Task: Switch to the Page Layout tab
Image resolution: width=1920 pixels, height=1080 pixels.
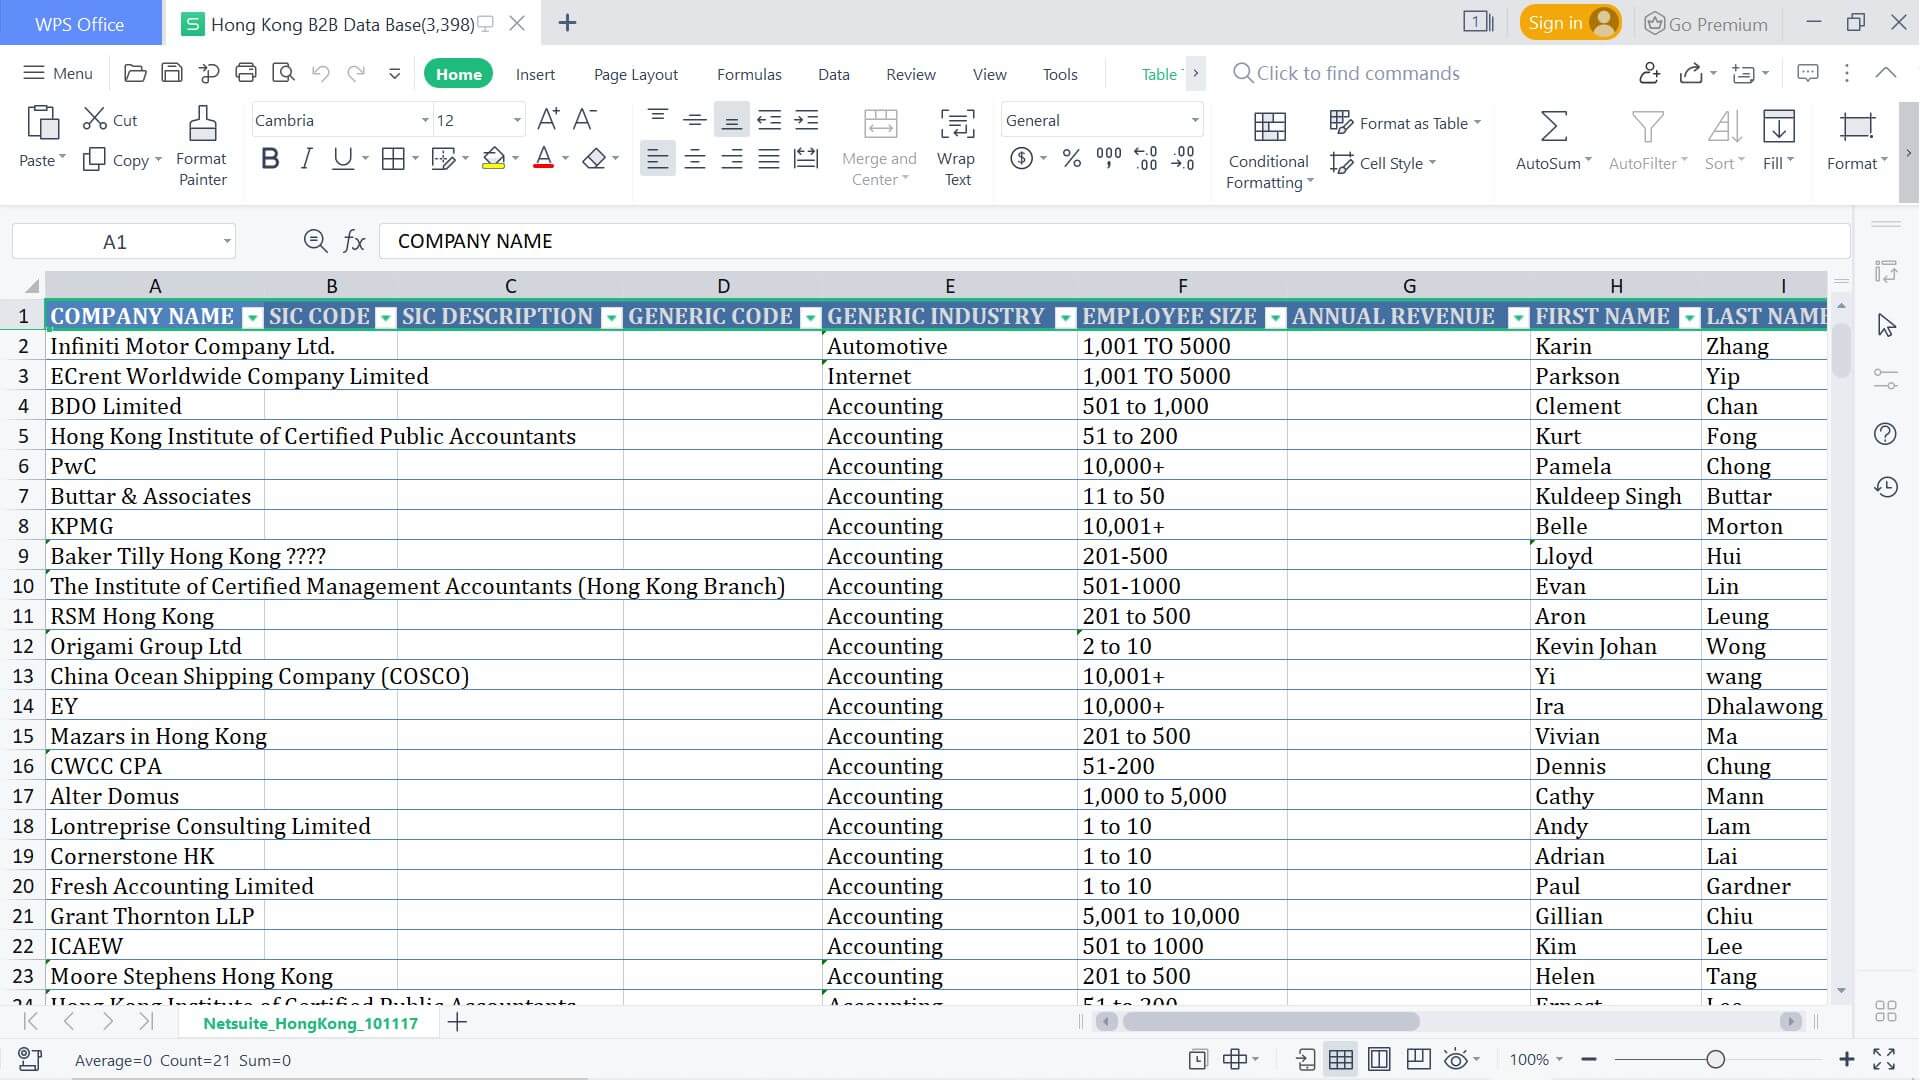Action: [635, 74]
